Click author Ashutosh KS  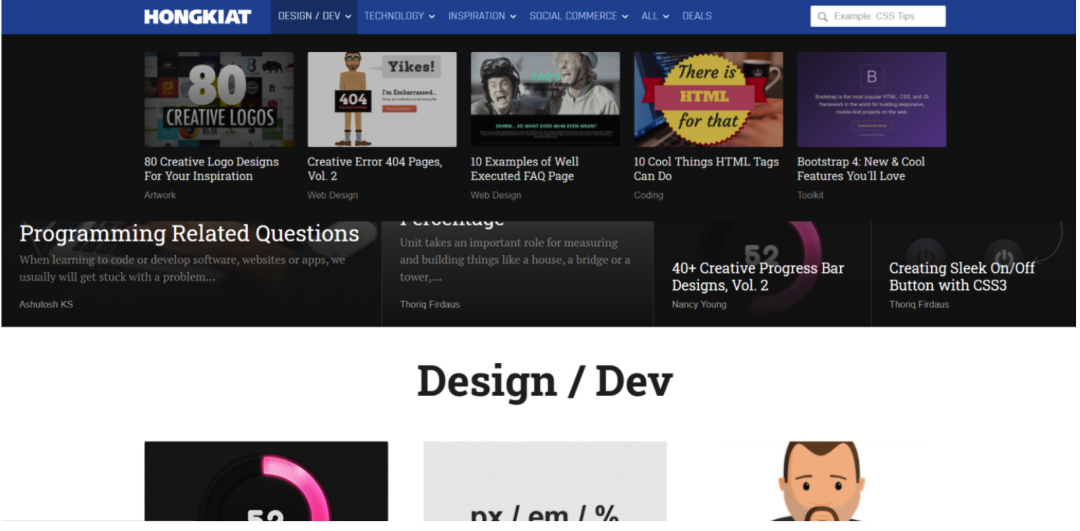pyautogui.click(x=46, y=304)
